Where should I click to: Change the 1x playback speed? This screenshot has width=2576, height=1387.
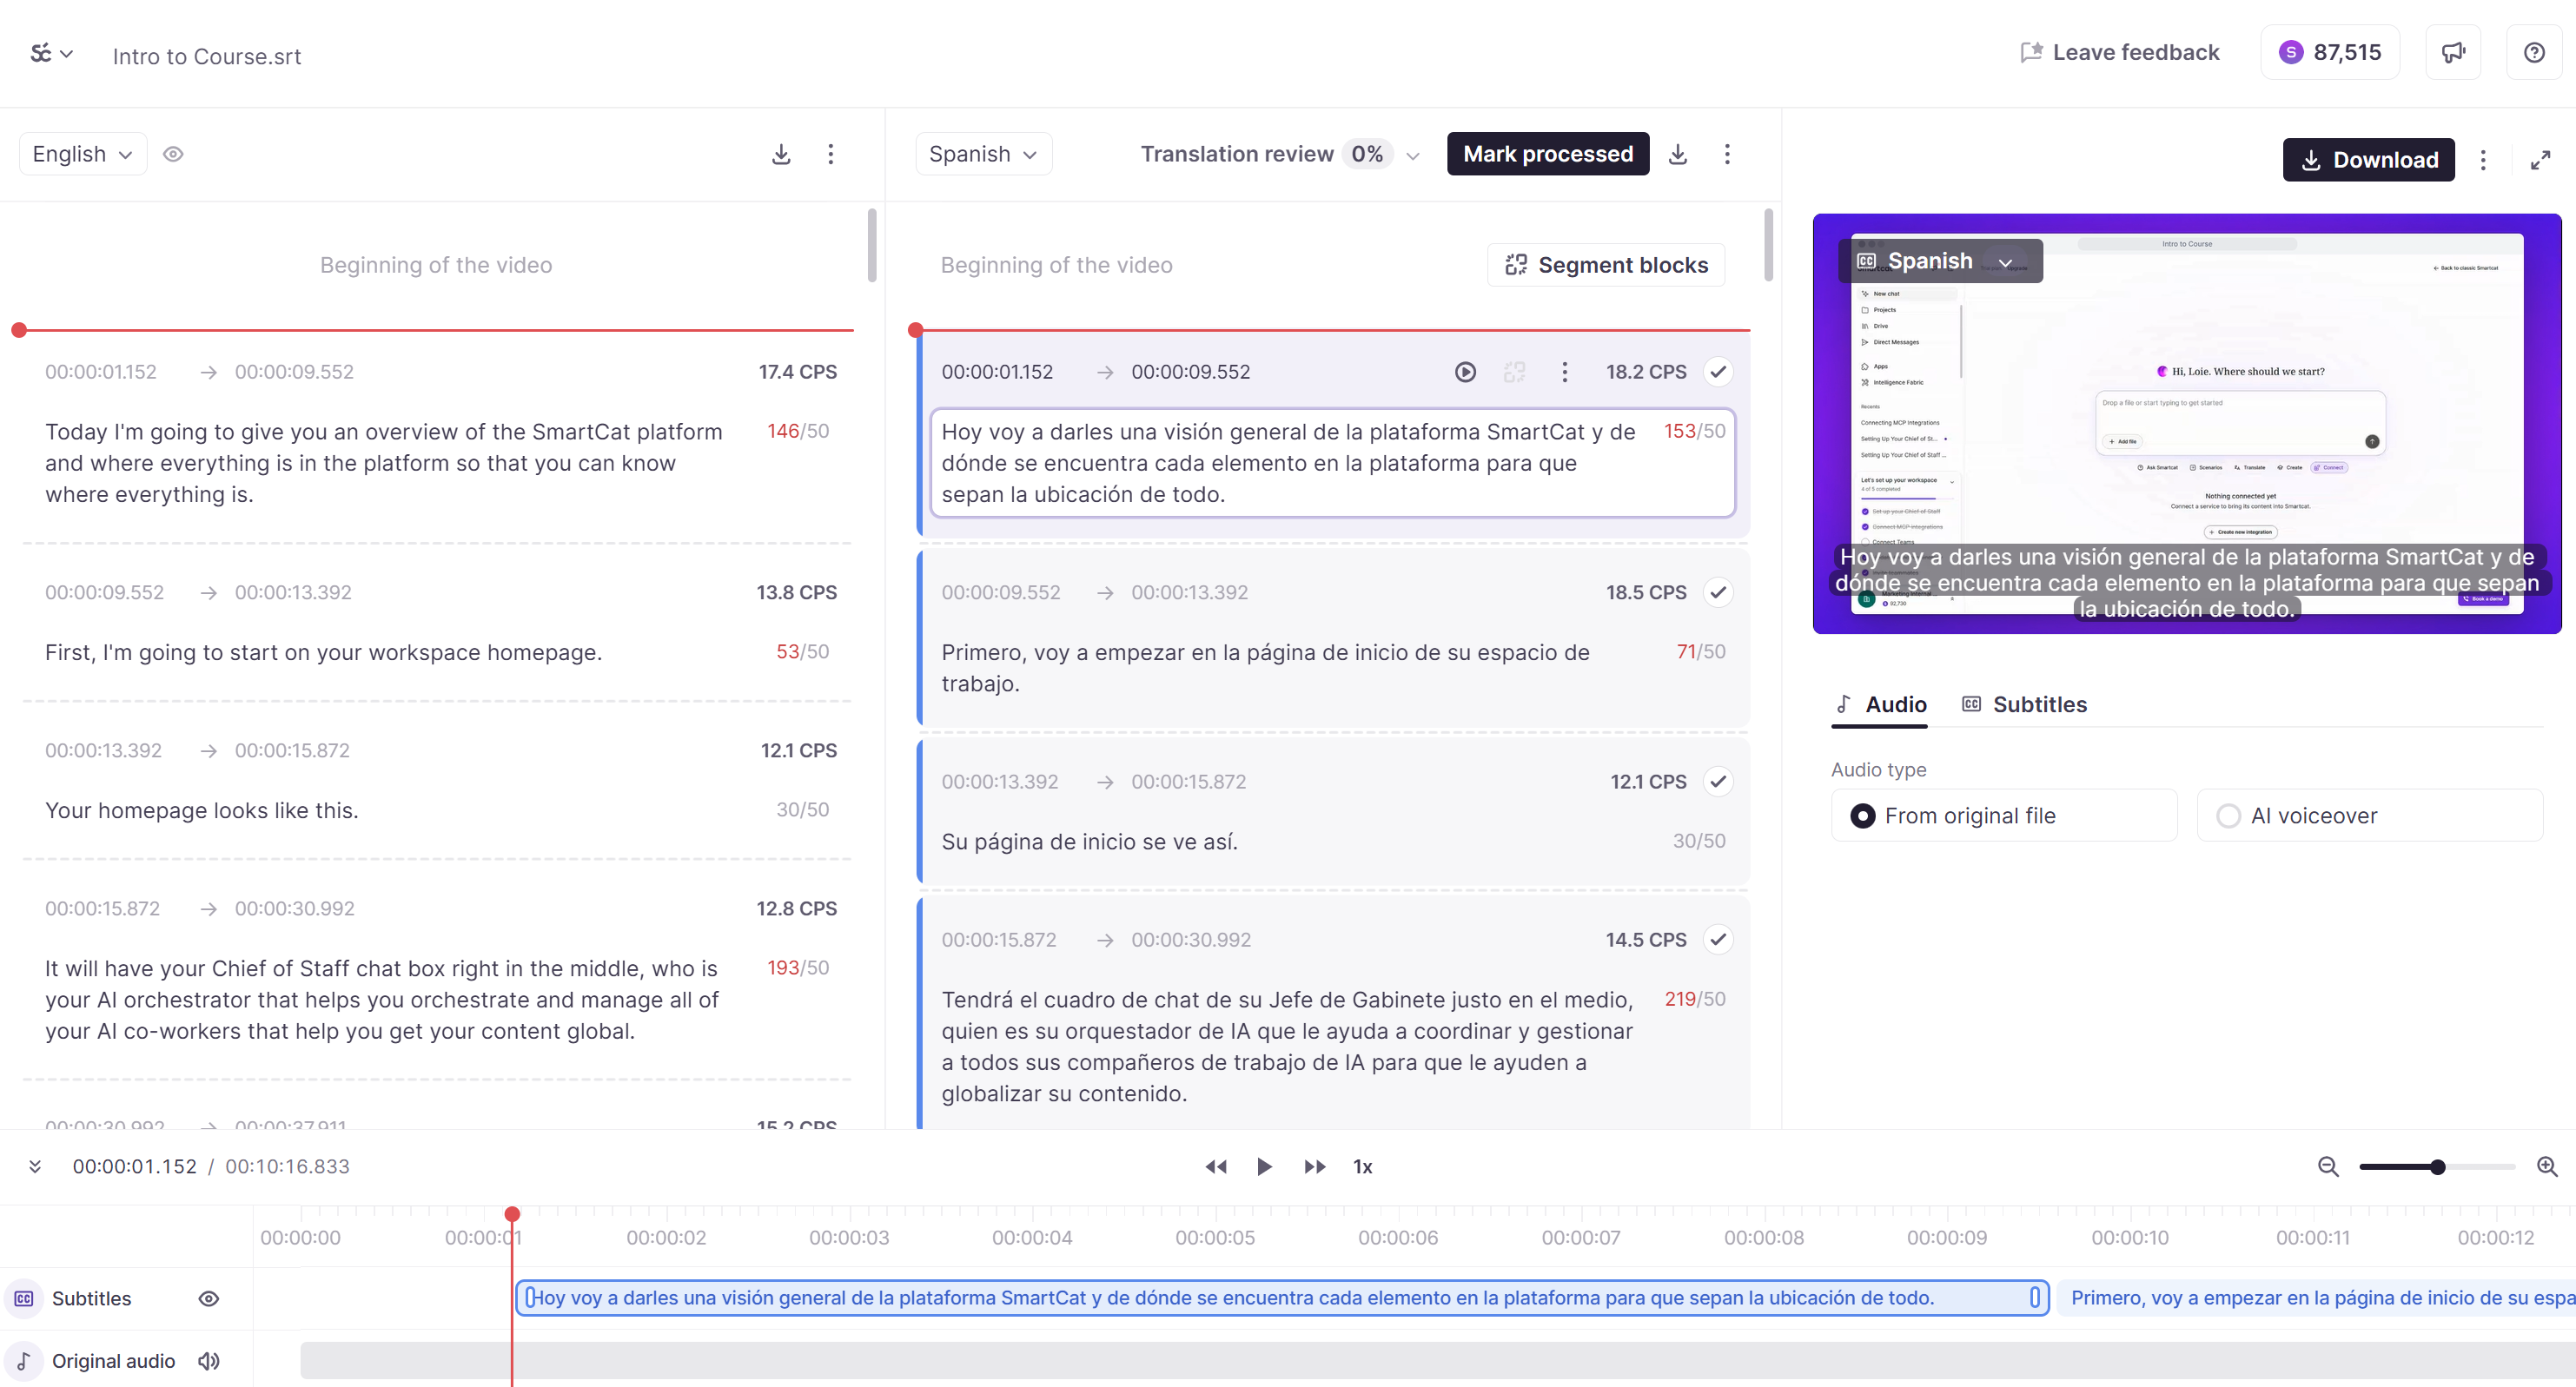1362,1166
